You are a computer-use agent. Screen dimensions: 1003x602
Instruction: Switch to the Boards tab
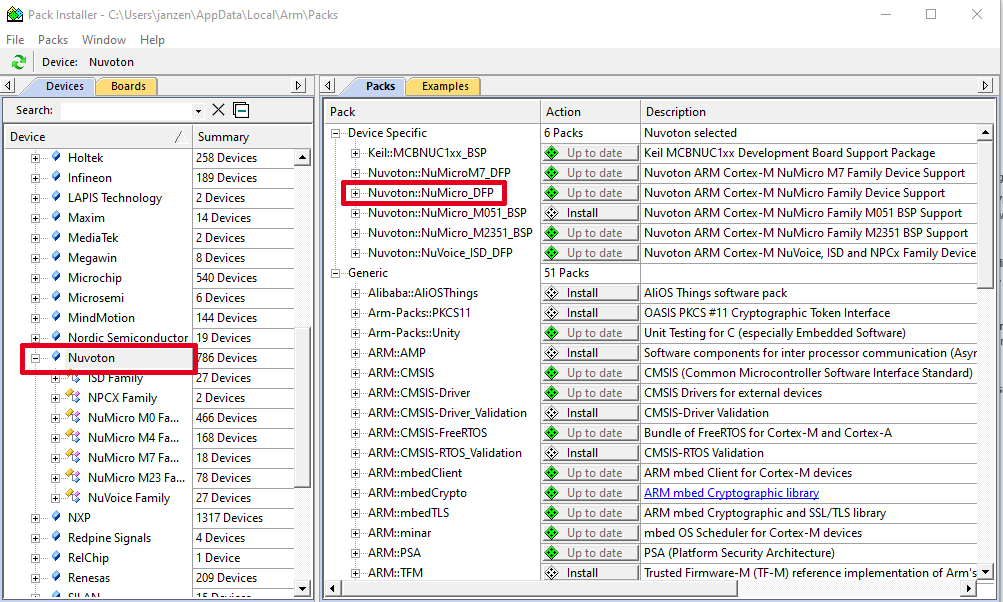[128, 86]
